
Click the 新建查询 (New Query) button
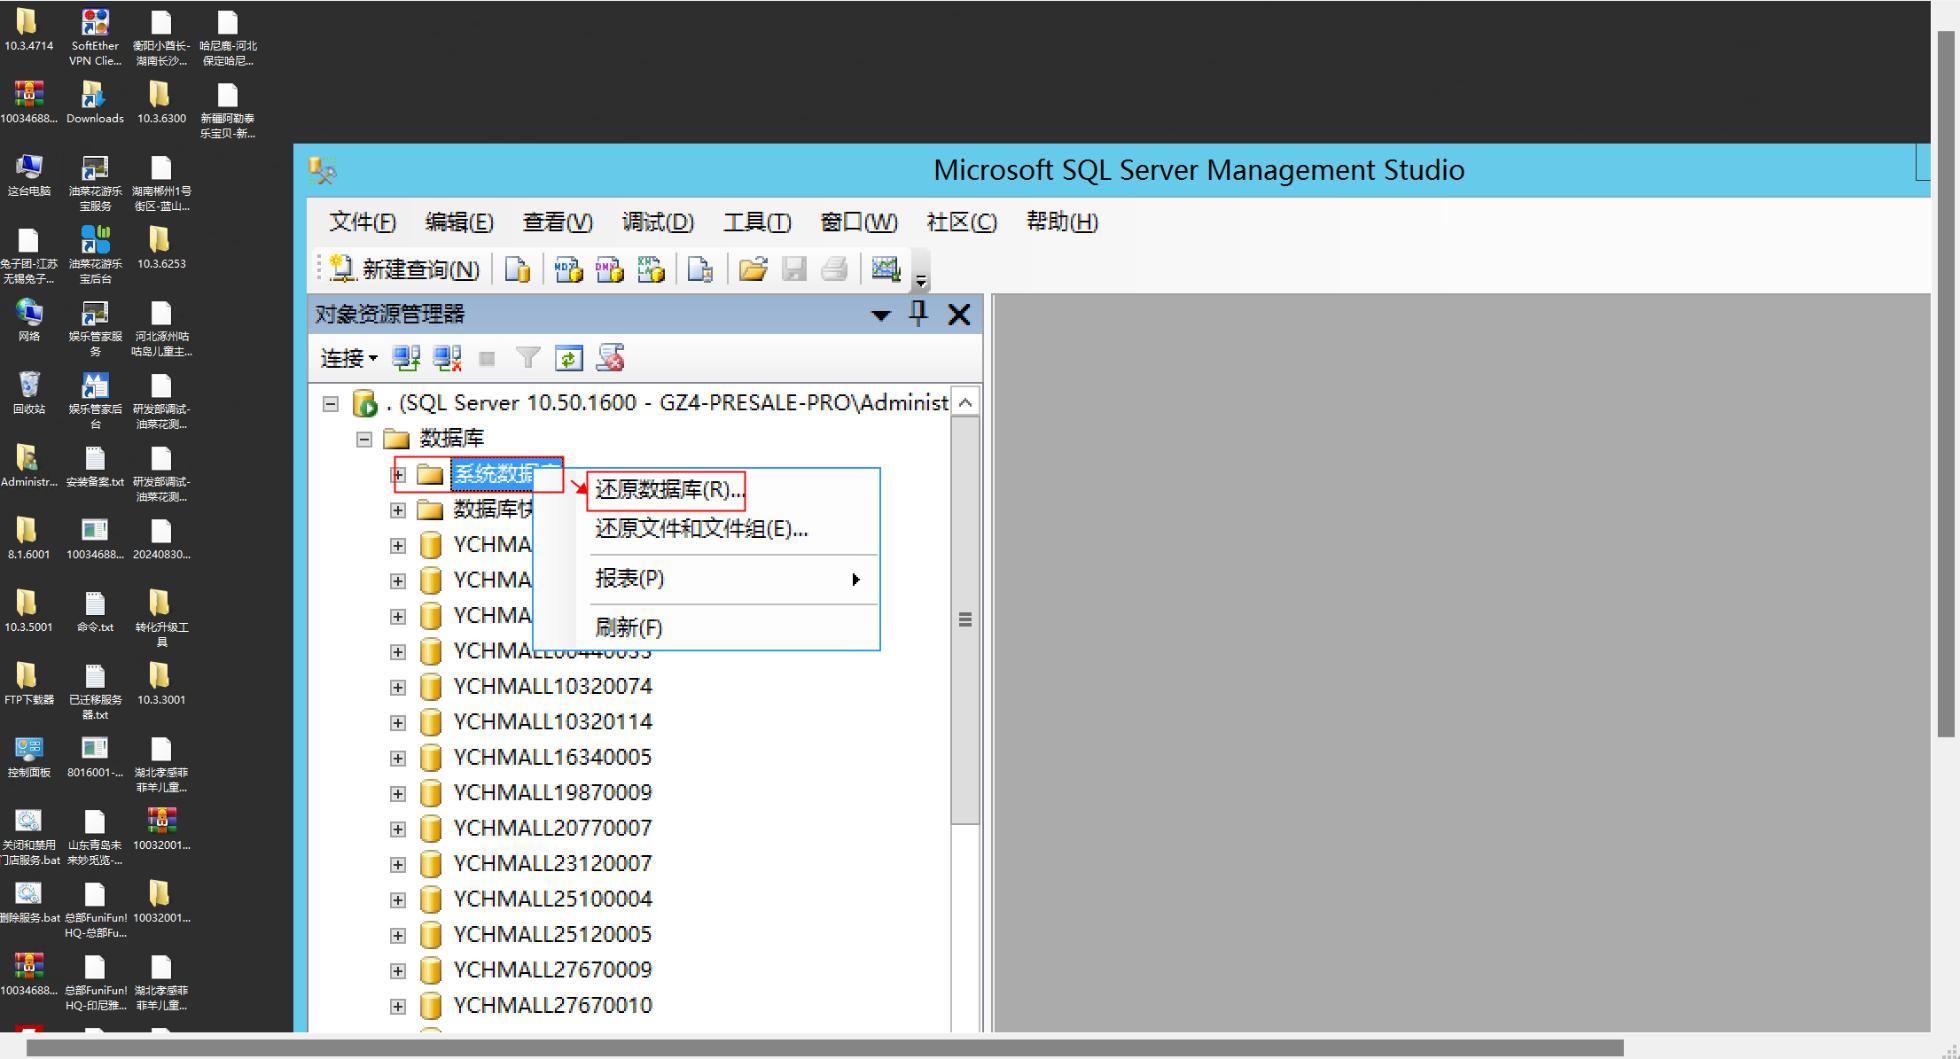(x=405, y=269)
